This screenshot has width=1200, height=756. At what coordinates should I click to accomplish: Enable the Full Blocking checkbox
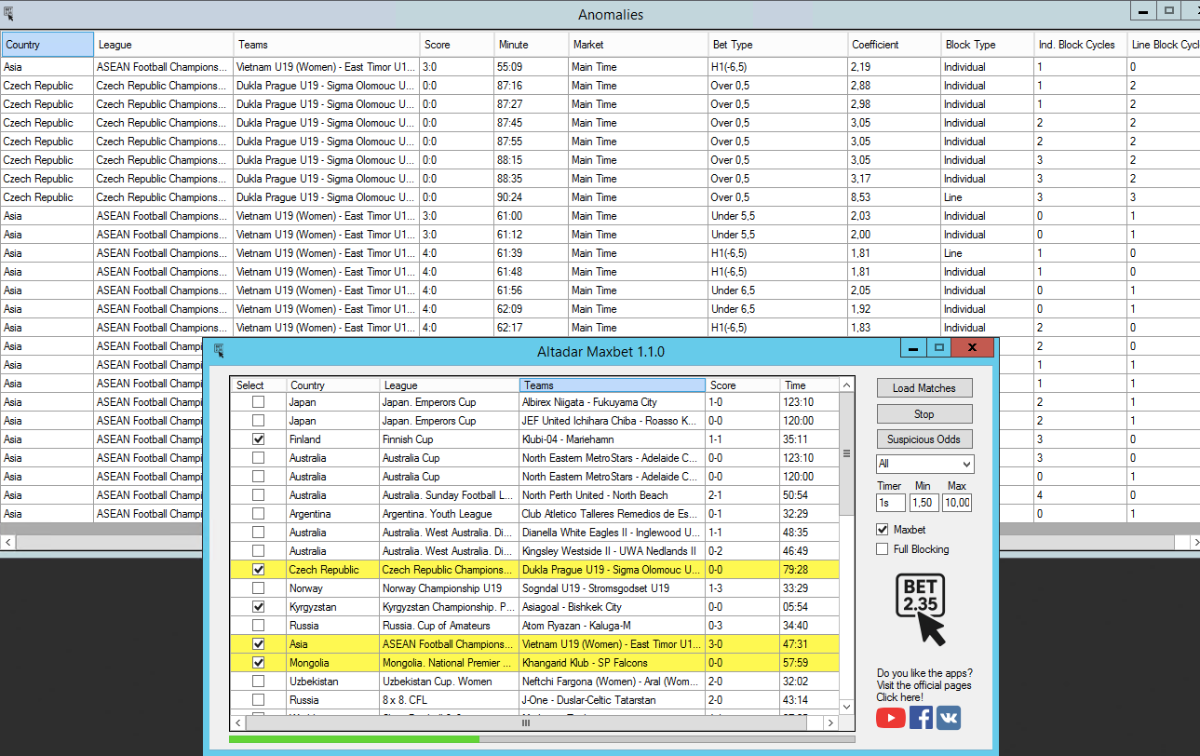882,549
